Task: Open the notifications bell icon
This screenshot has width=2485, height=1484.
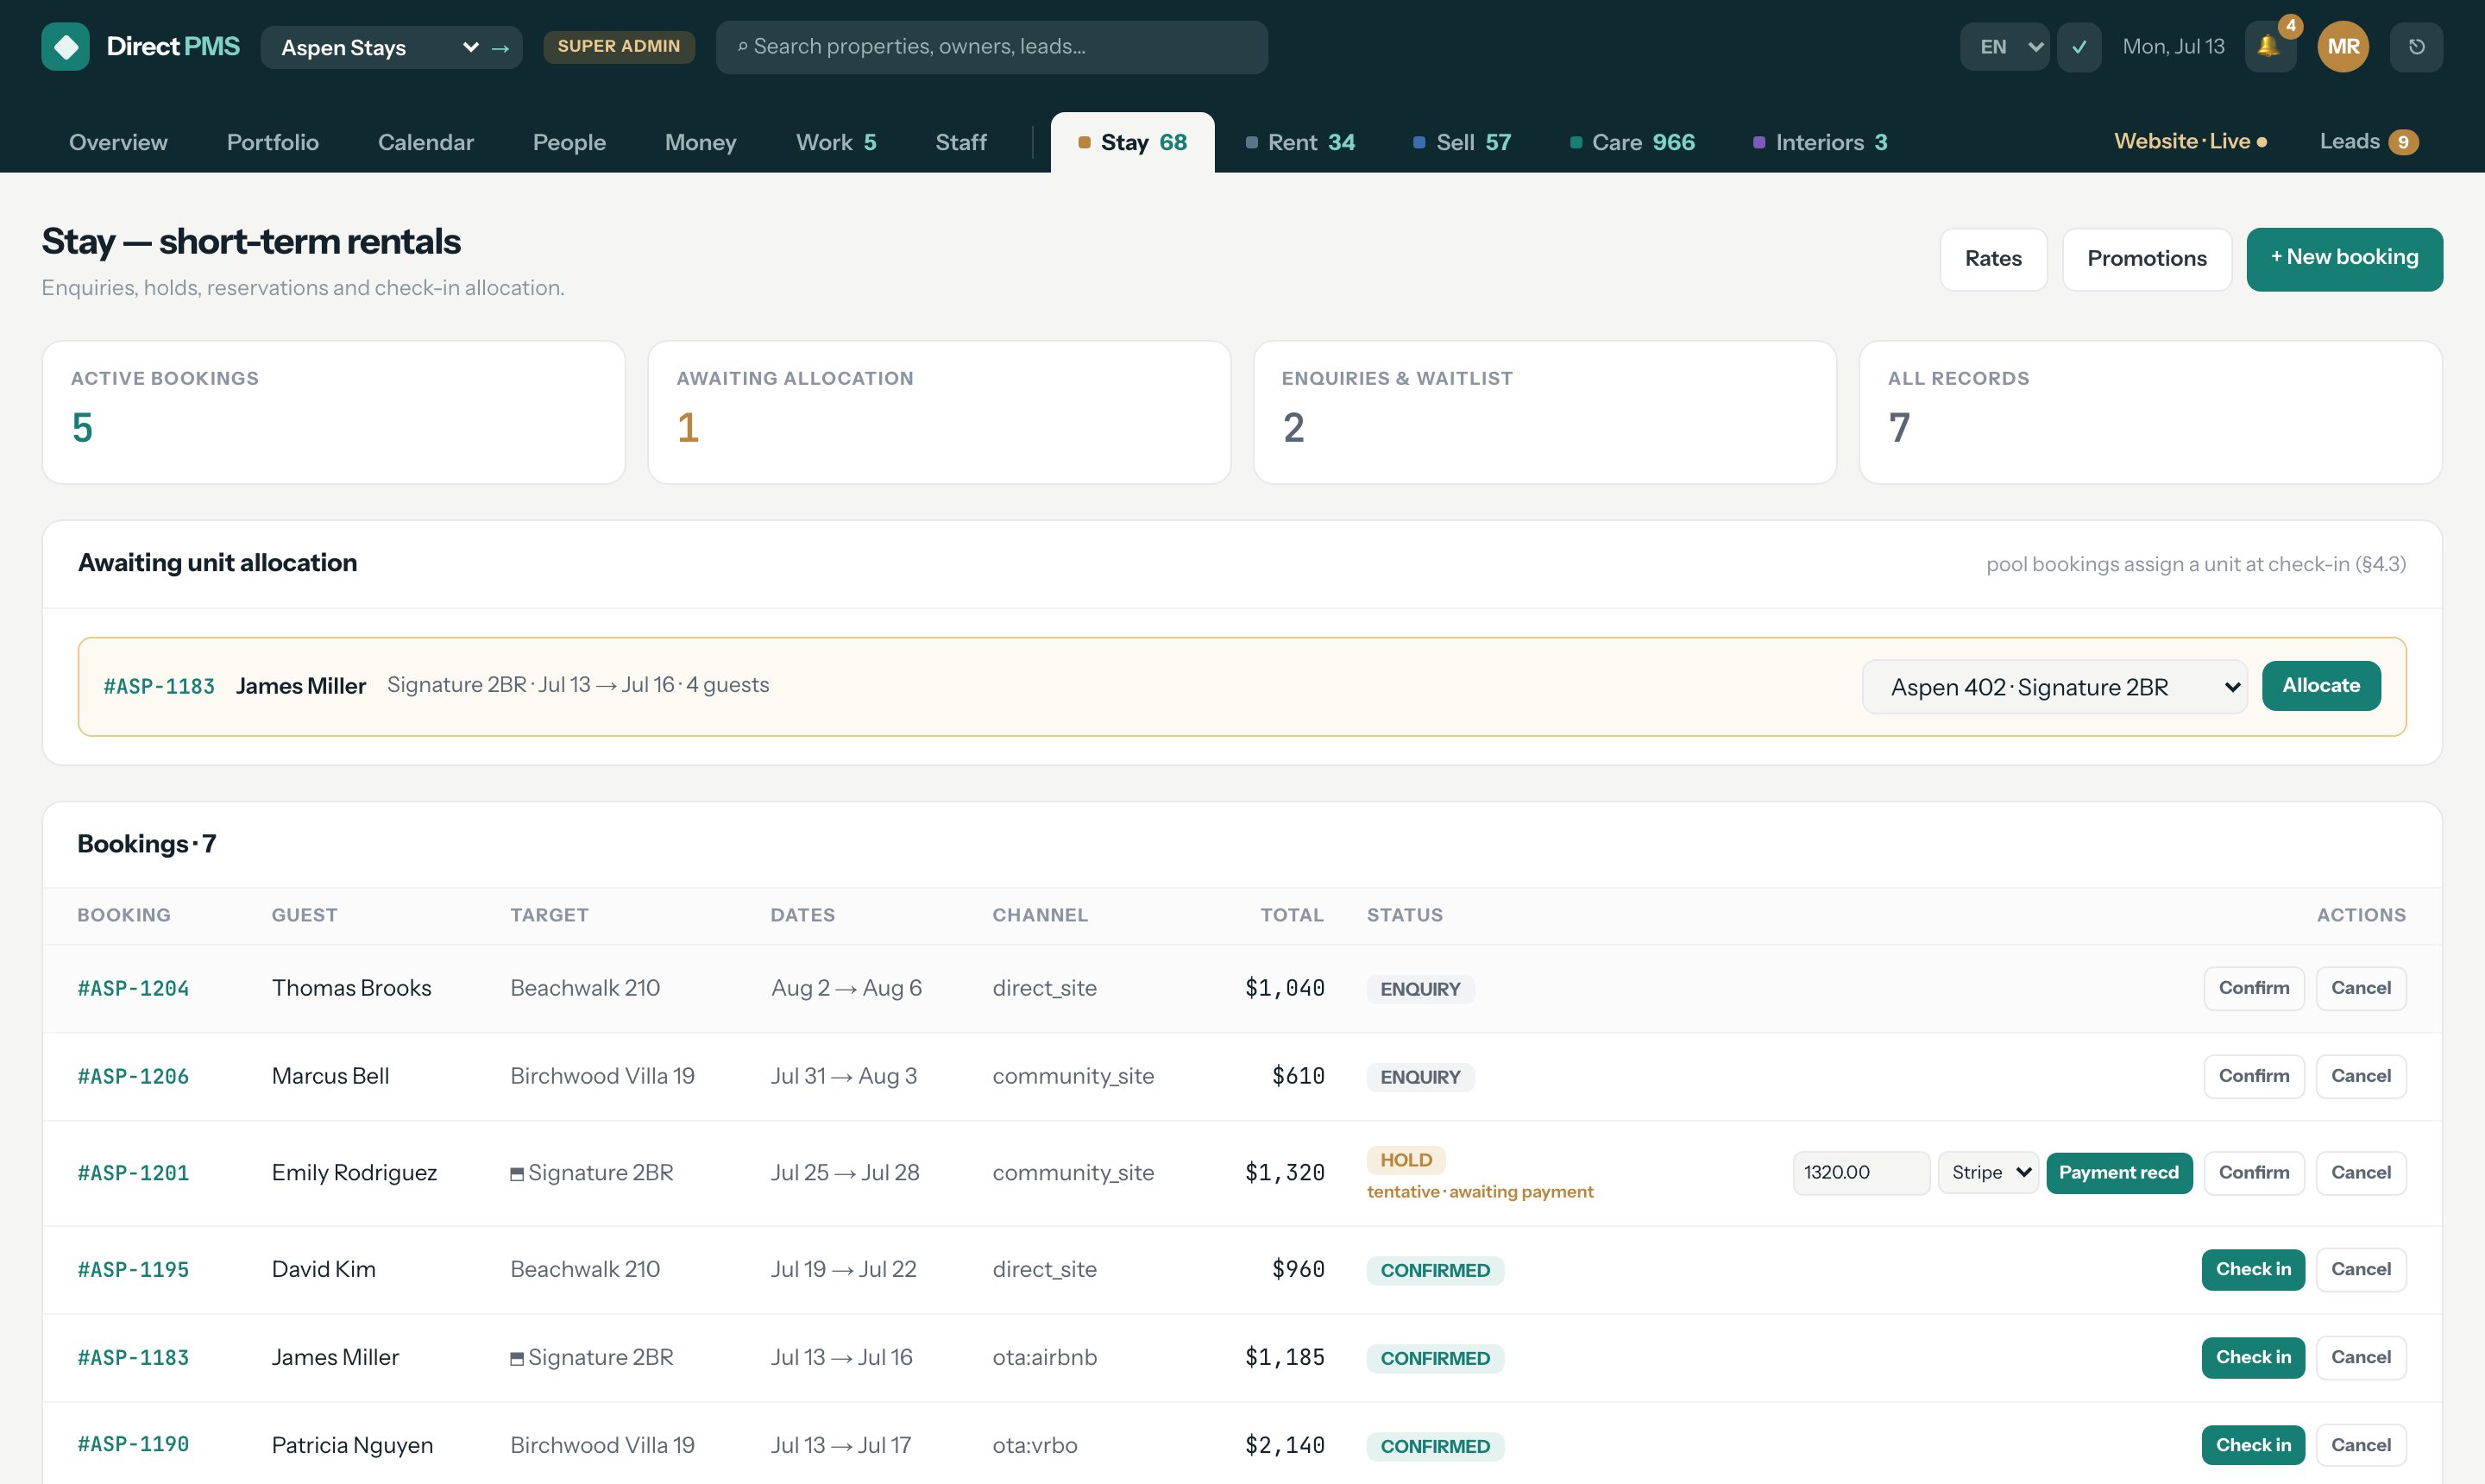Action: click(x=2269, y=46)
